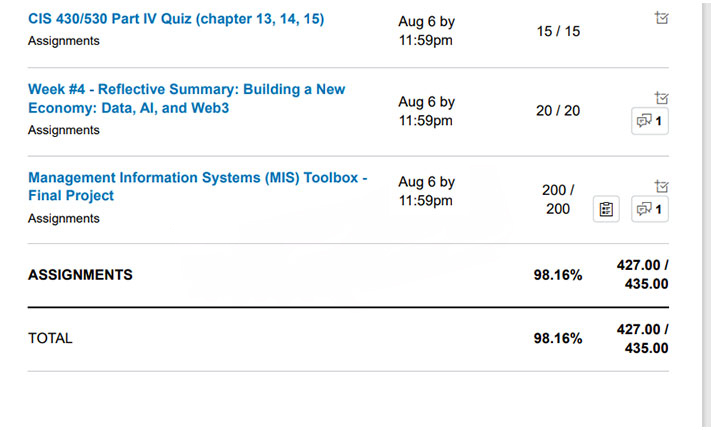Click the TOTAL row label
The height and width of the screenshot is (430, 711).
[50, 338]
